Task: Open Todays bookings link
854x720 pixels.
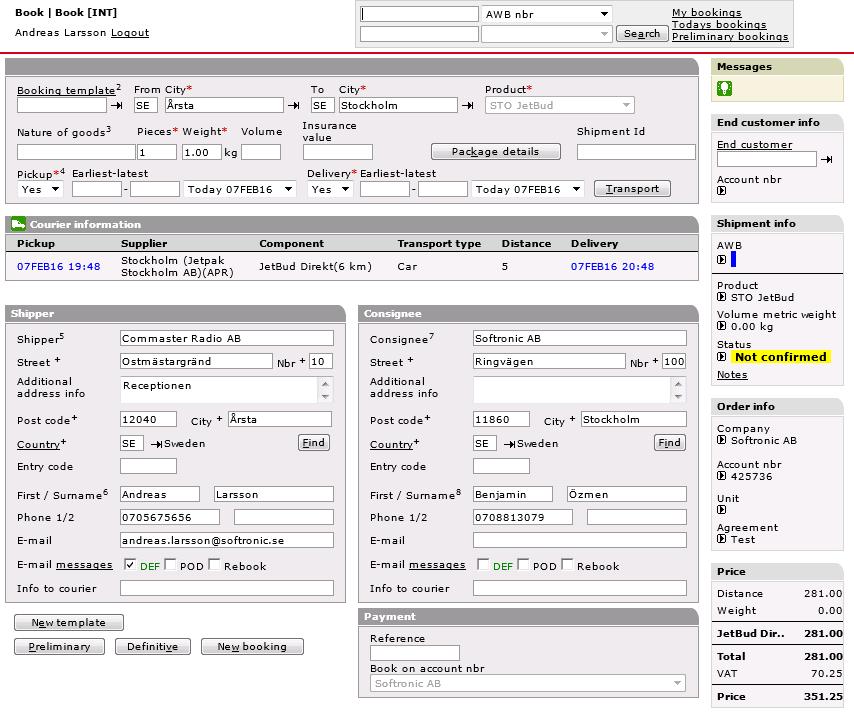Action: click(x=719, y=24)
